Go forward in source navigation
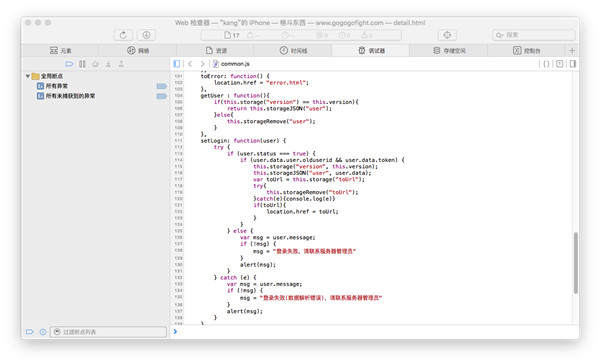Viewport: 600px width, 364px height. coord(202,64)
